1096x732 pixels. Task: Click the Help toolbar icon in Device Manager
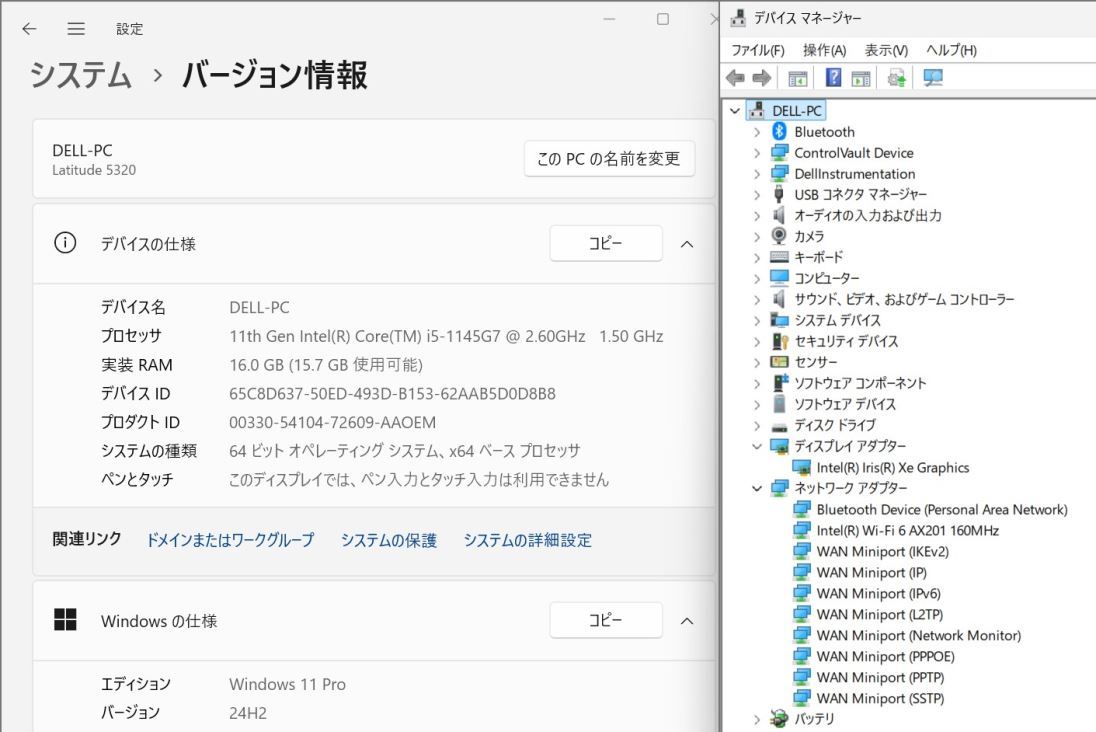[x=832, y=78]
